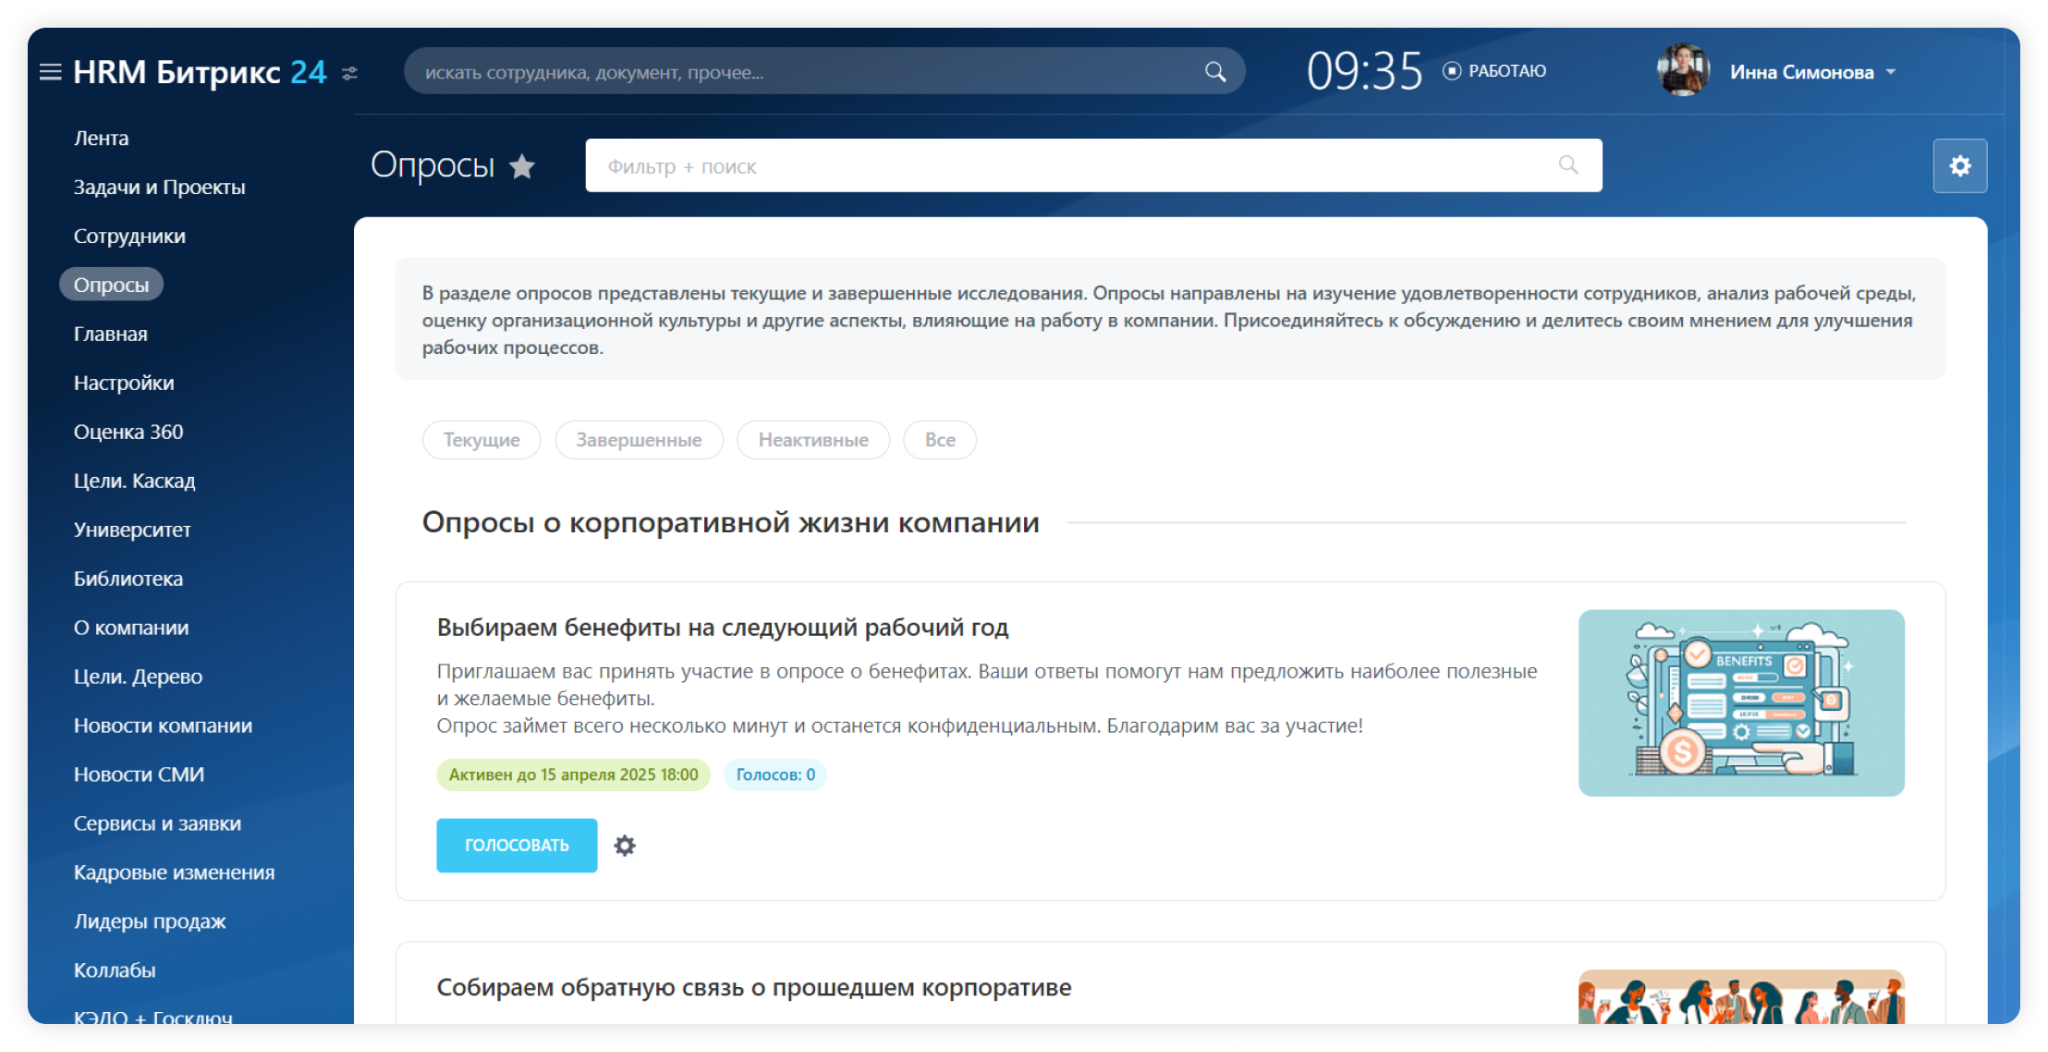Click the filter search magnifier icon
Viewport: 2048px width, 1052px height.
point(1568,165)
